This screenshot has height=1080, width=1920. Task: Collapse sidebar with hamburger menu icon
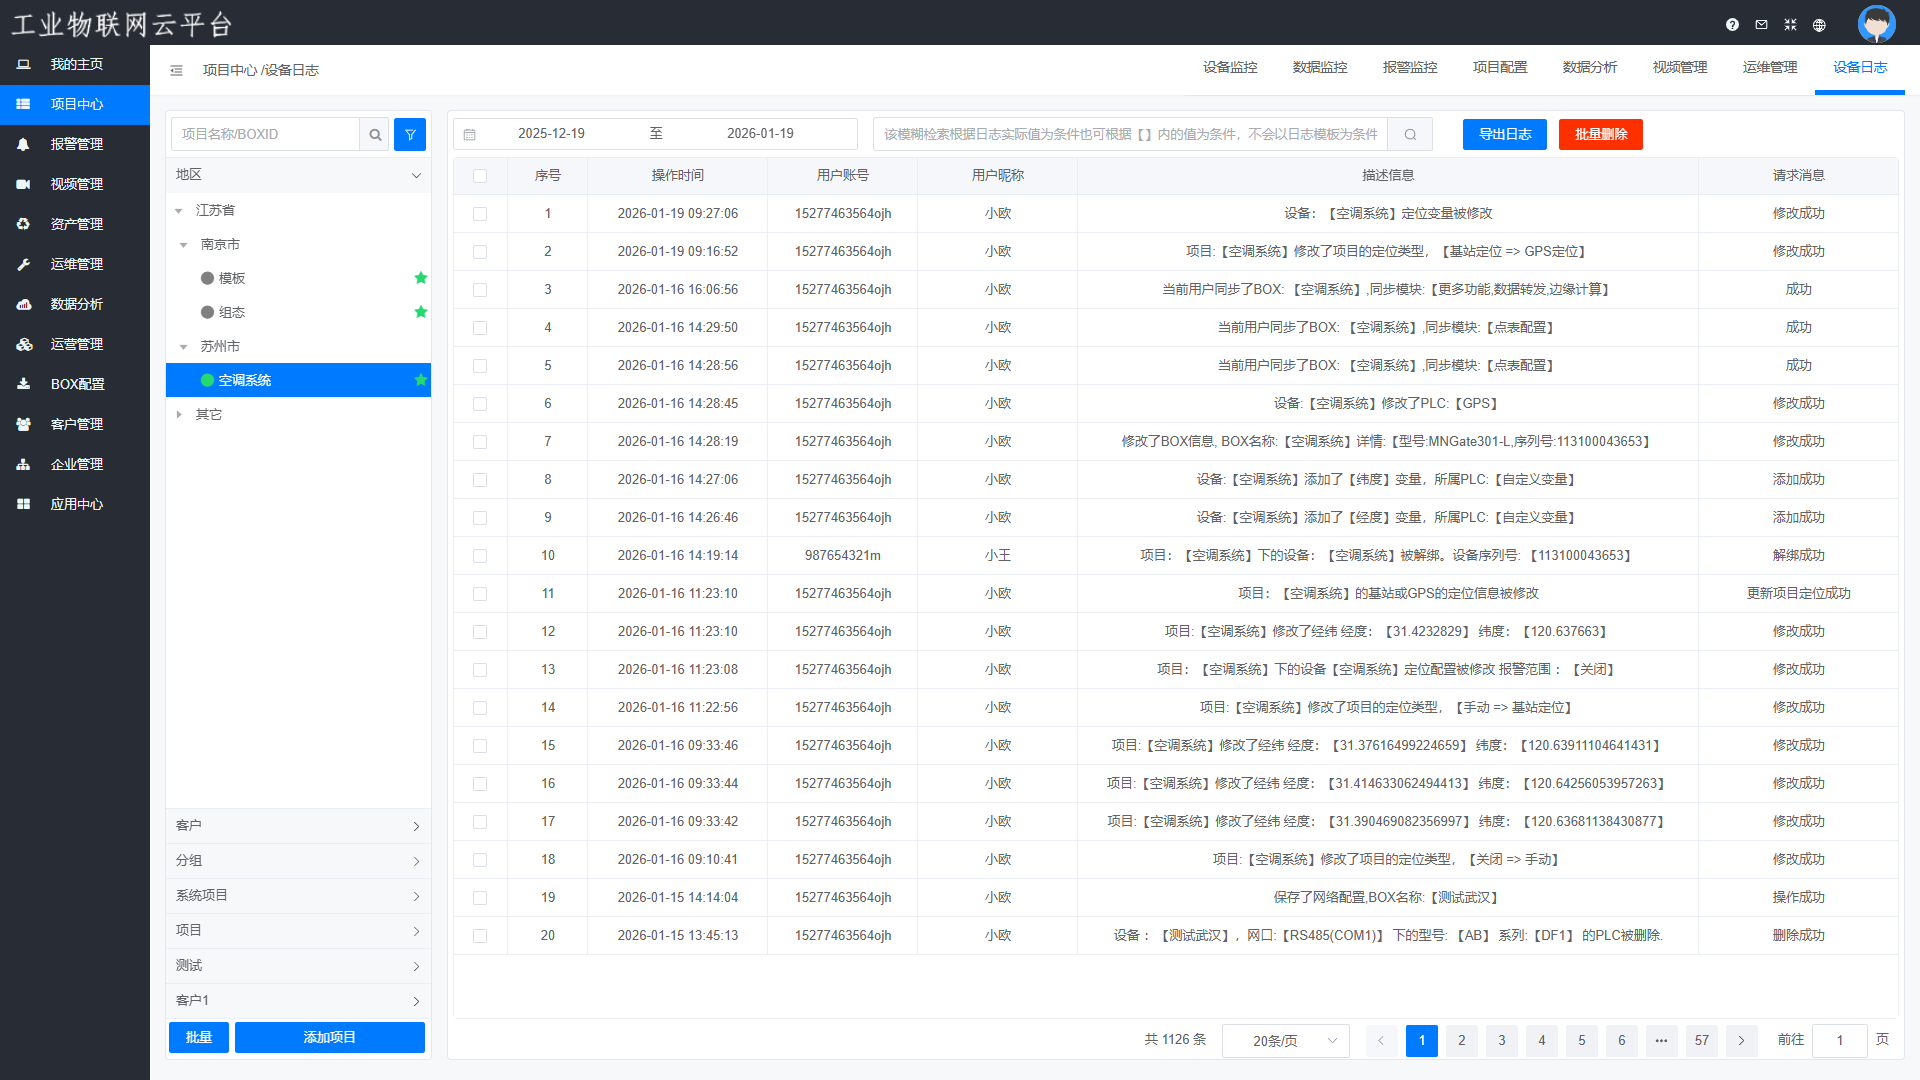pyautogui.click(x=176, y=70)
